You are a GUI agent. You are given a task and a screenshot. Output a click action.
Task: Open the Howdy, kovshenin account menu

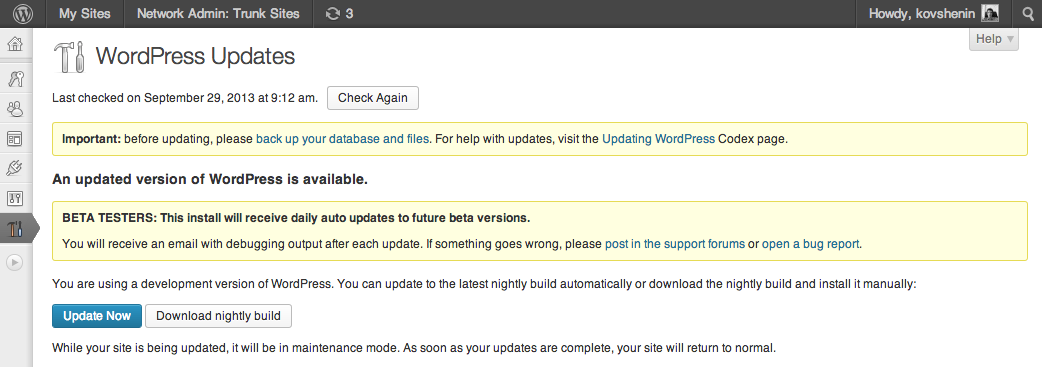(x=933, y=13)
